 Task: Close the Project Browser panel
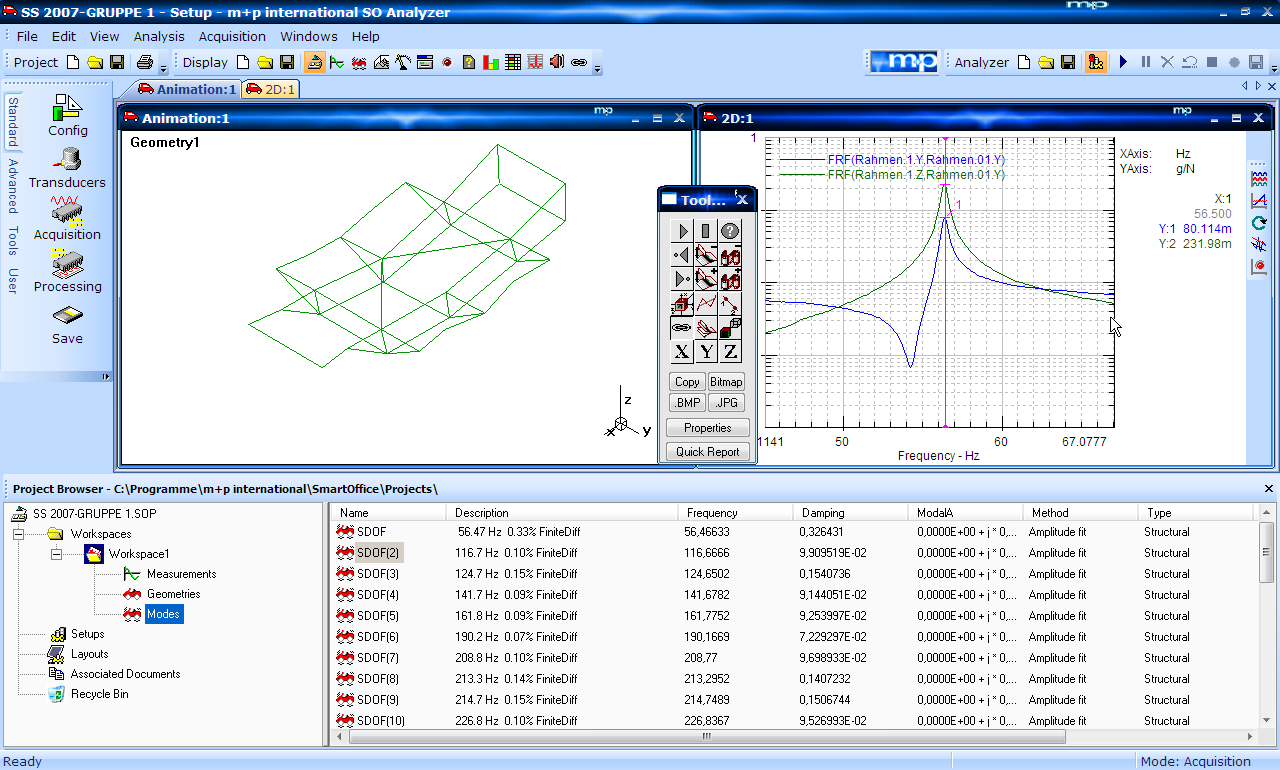[x=1269, y=489]
